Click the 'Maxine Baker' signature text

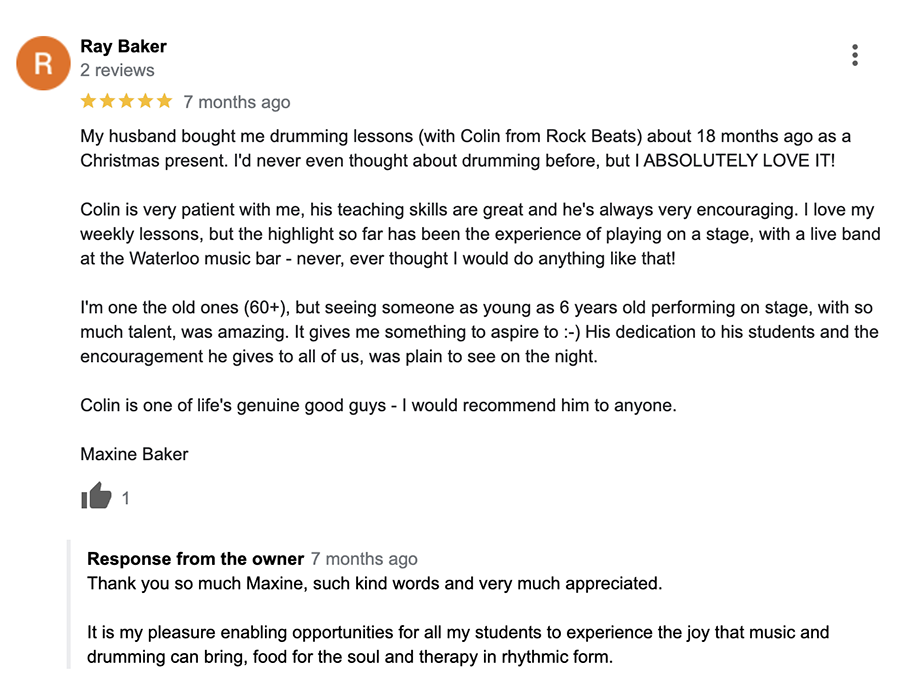(134, 454)
